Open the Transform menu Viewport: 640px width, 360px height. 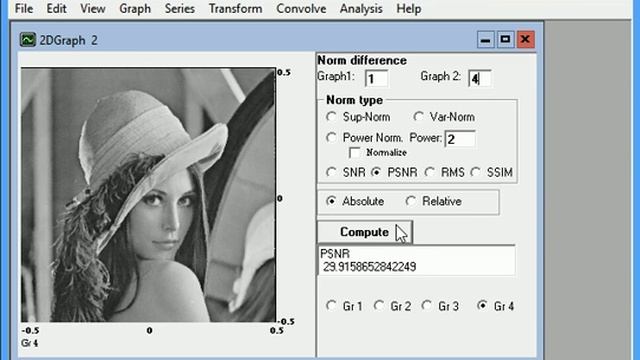coord(236,9)
